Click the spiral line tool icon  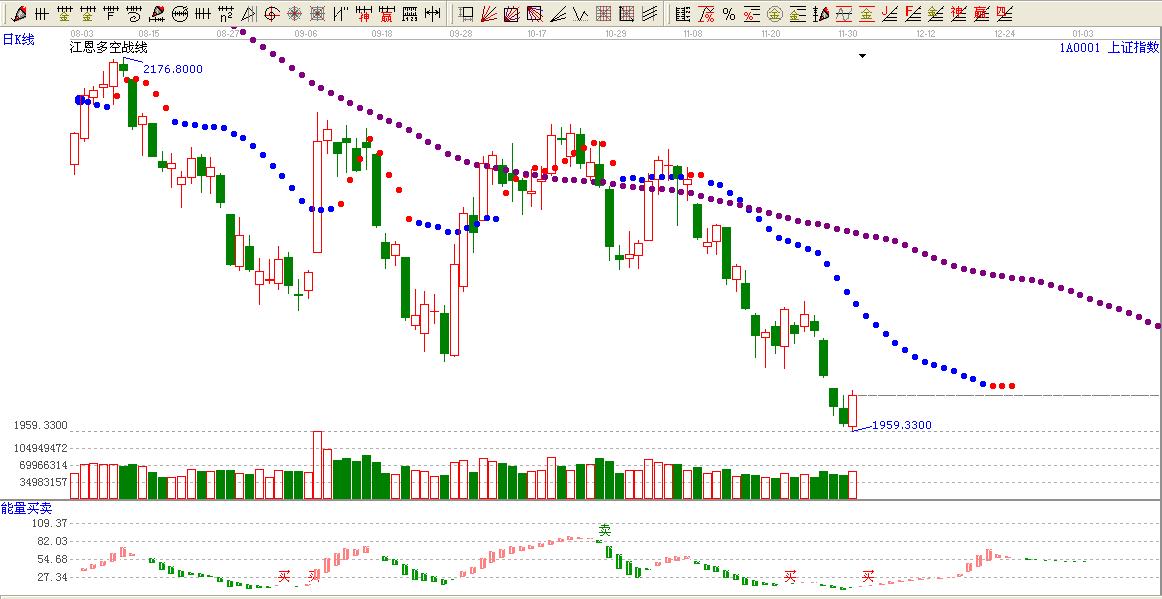[x=133, y=14]
